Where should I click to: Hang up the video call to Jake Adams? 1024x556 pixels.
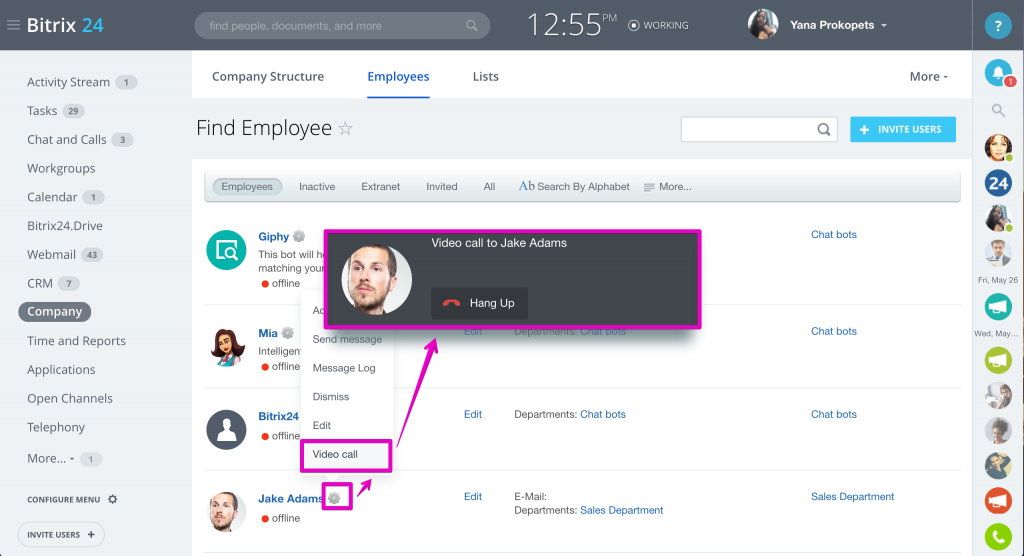coord(479,303)
